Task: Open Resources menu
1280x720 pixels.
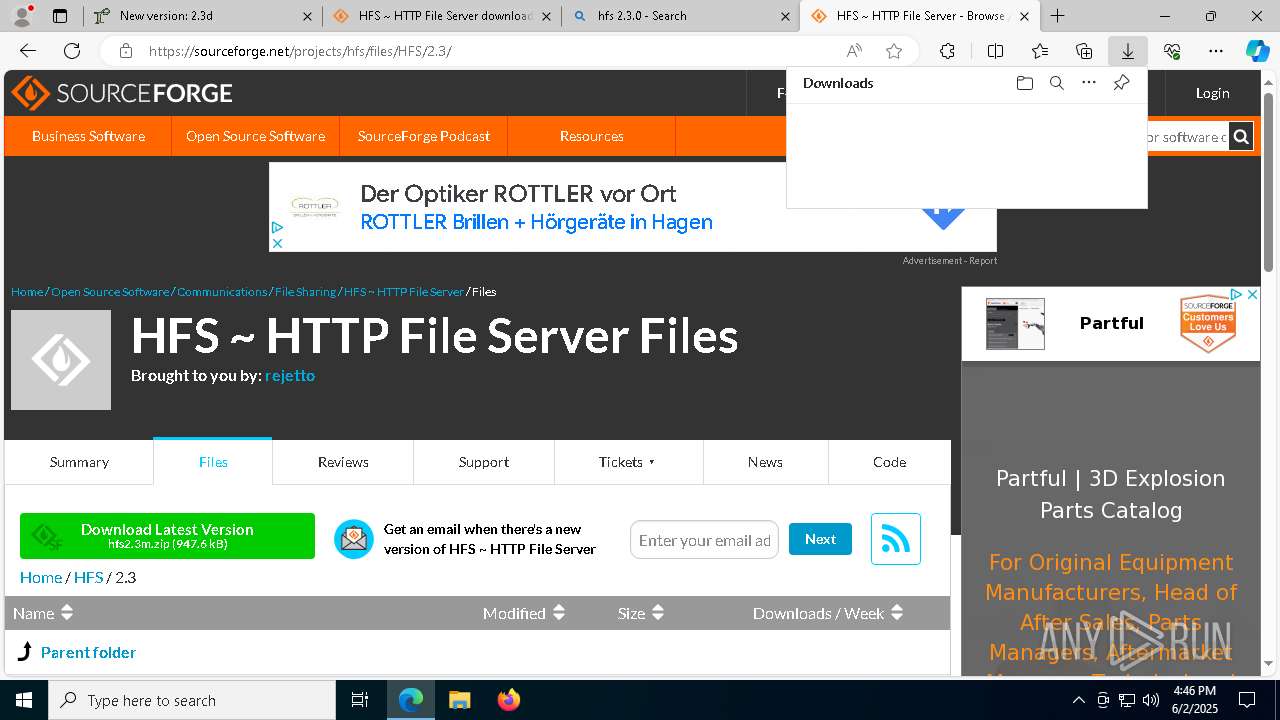Action: pos(592,136)
